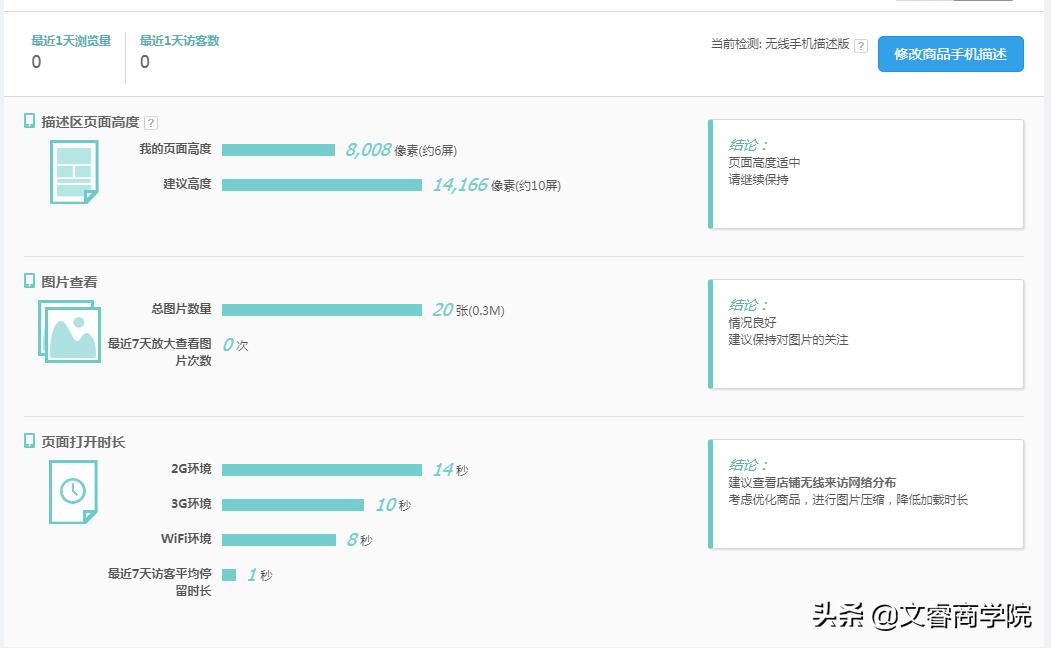This screenshot has height=648, width=1051.
Task: Click the 我的页面高度 progress bar
Action: pyautogui.click(x=280, y=149)
